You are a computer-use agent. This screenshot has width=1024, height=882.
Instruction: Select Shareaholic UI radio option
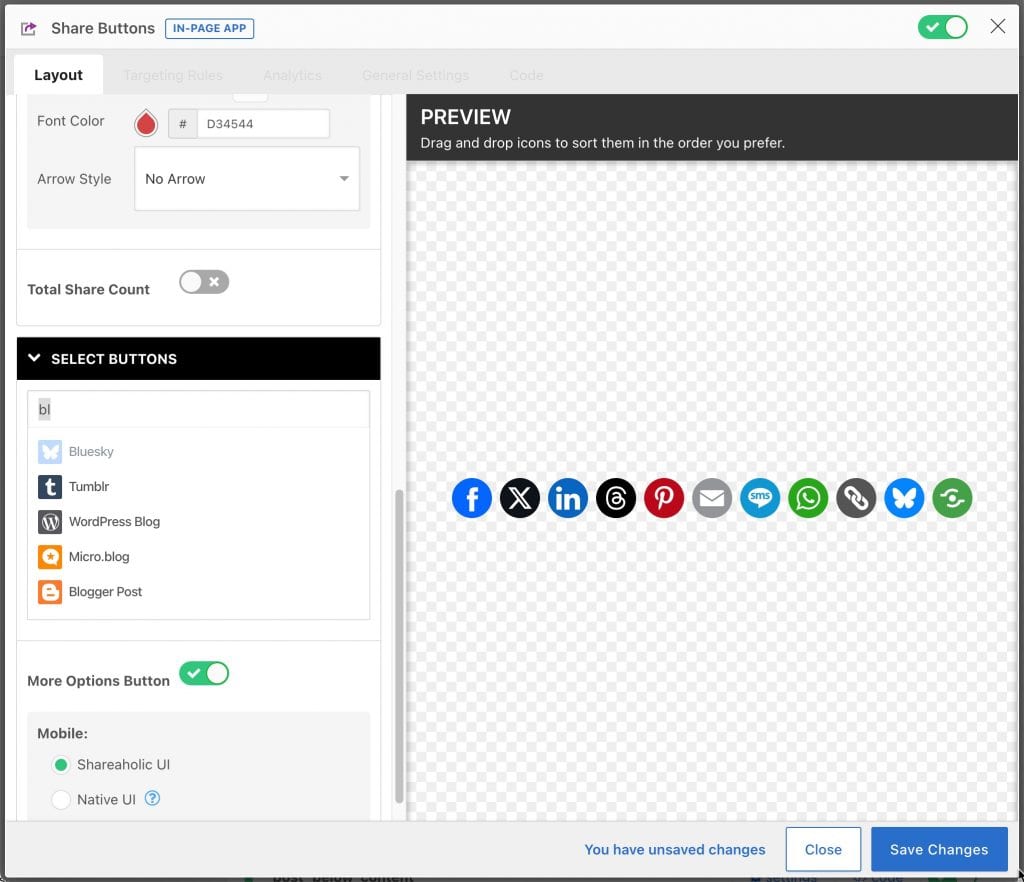pos(61,764)
